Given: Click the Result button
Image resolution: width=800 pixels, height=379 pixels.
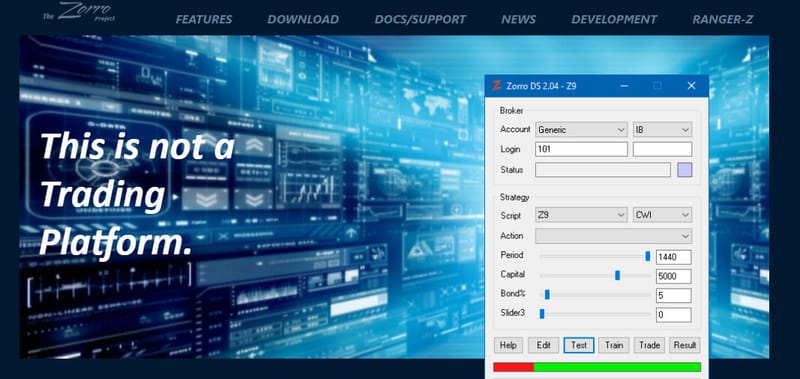Looking at the screenshot, I should (x=685, y=345).
